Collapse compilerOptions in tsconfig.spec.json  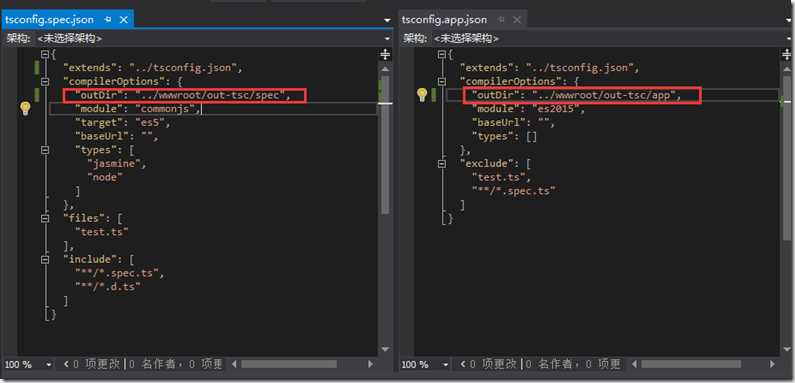[46, 81]
